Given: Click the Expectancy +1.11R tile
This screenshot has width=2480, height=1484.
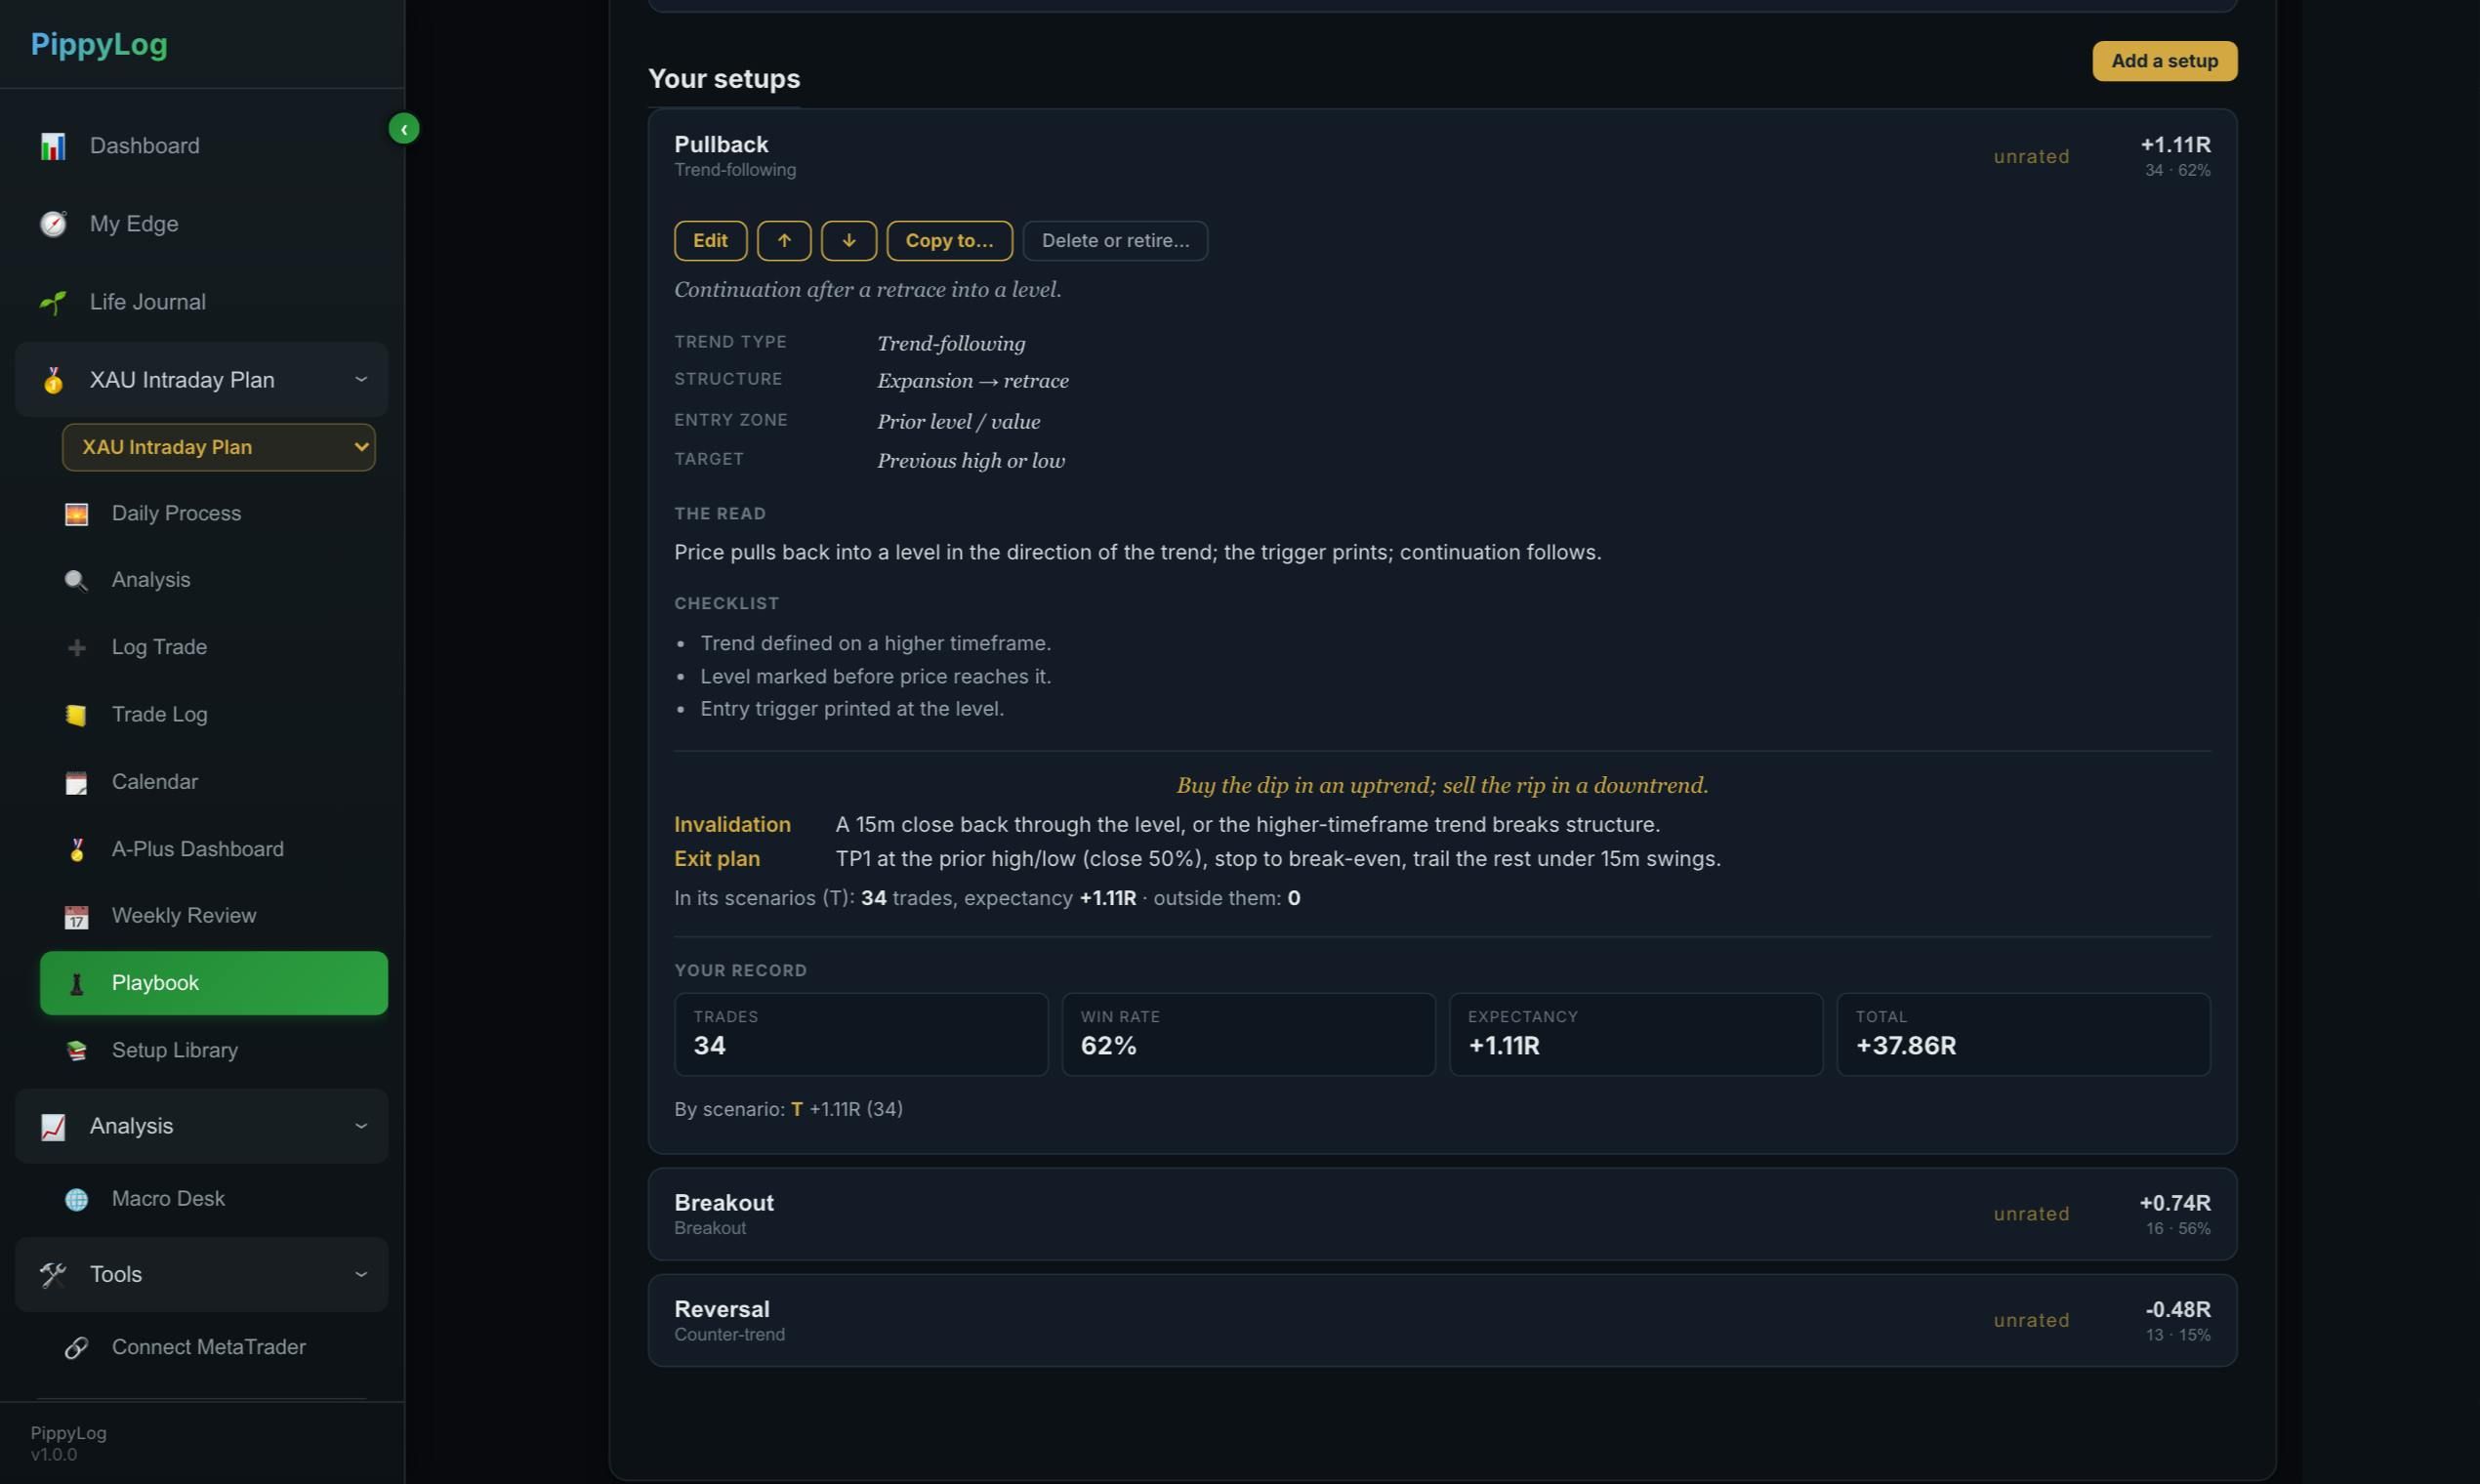Looking at the screenshot, I should pos(1636,1034).
